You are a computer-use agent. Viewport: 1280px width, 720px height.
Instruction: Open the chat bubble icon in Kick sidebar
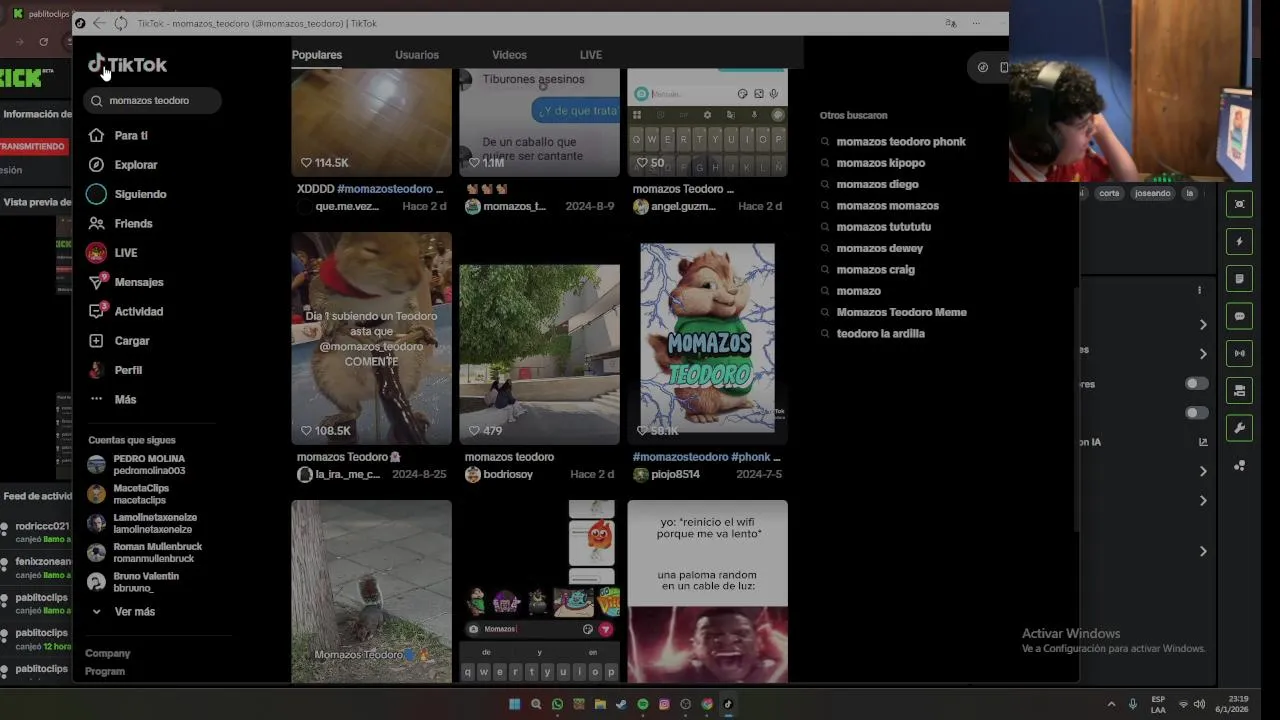pos(1240,316)
